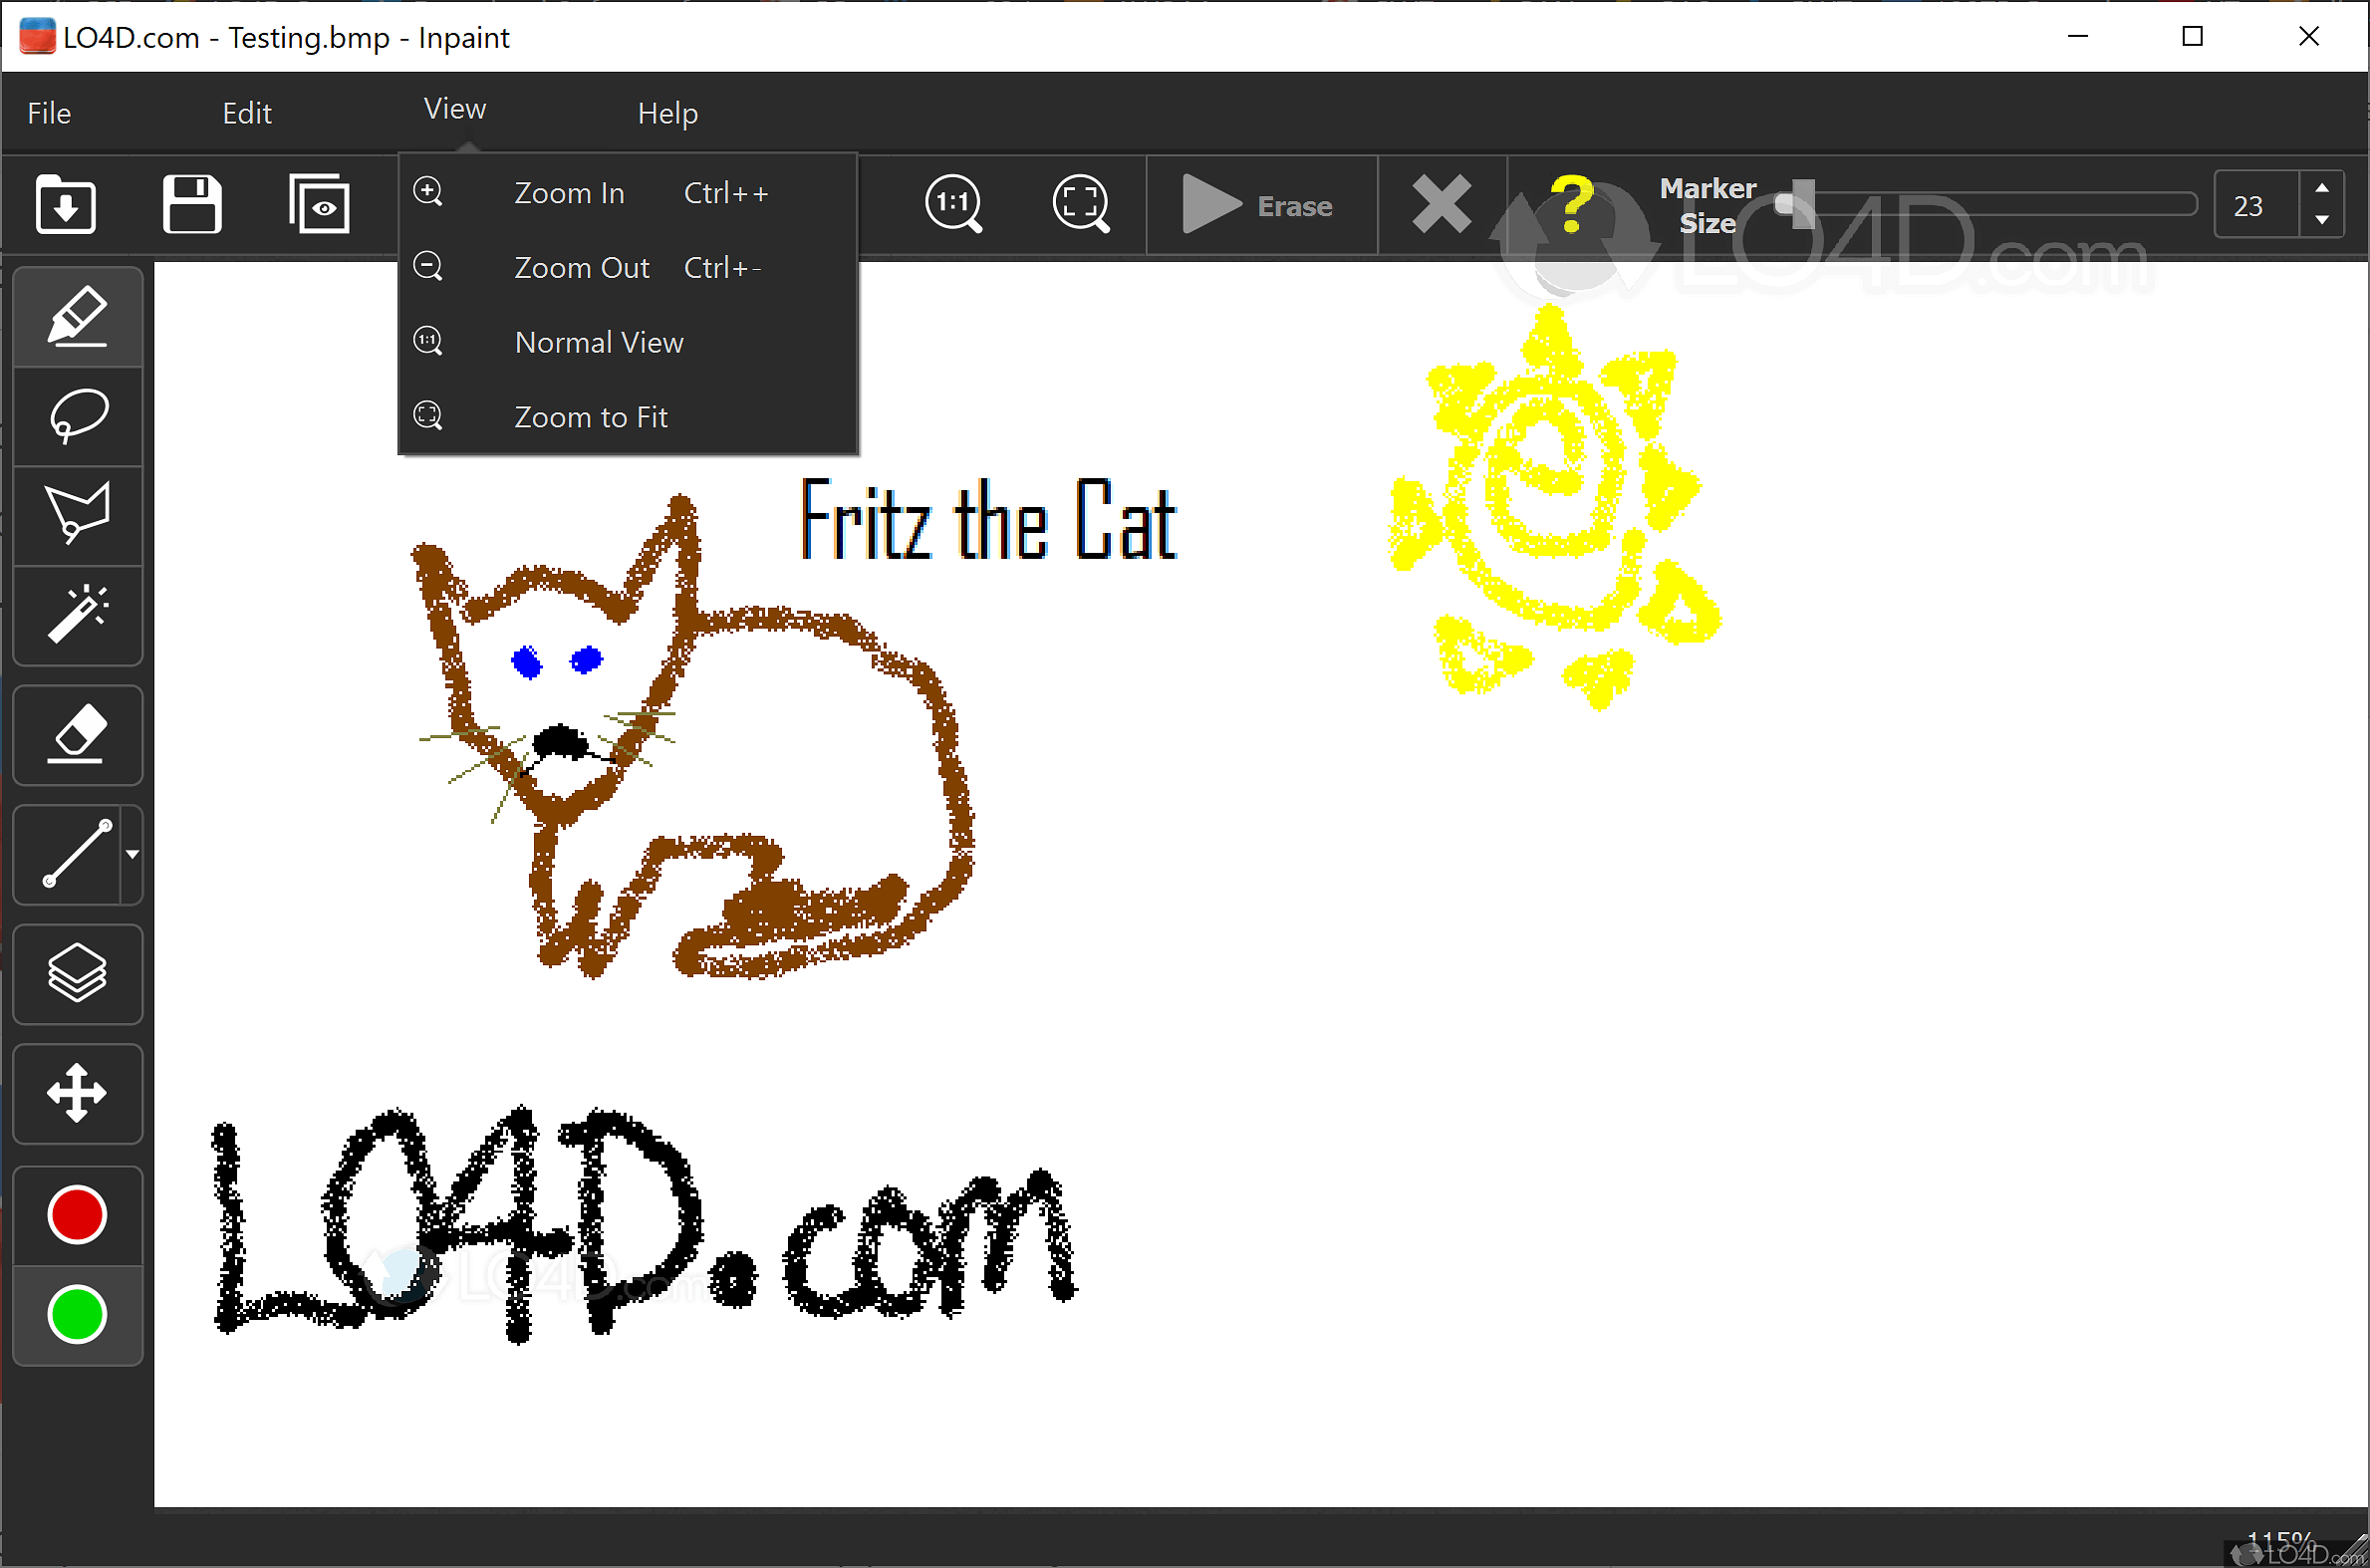Select the Eraser tool

coord(77,735)
